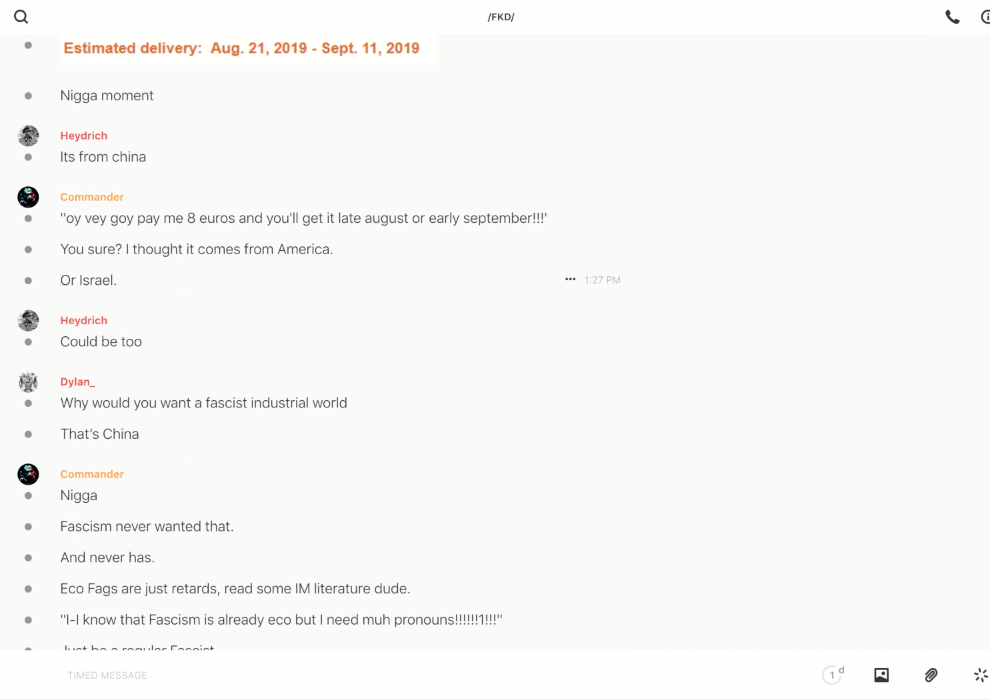Open the conversation search

coord(21,17)
